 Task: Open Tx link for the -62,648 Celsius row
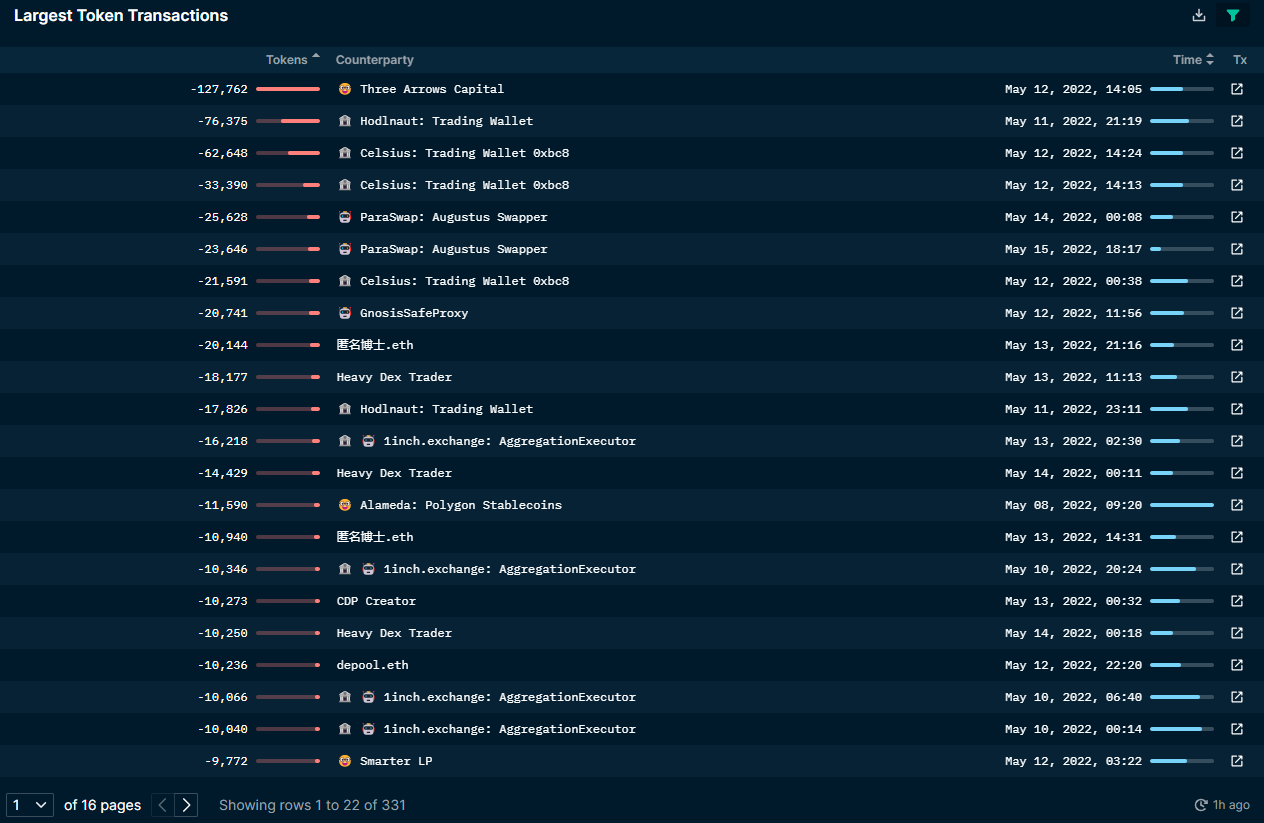click(x=1237, y=153)
